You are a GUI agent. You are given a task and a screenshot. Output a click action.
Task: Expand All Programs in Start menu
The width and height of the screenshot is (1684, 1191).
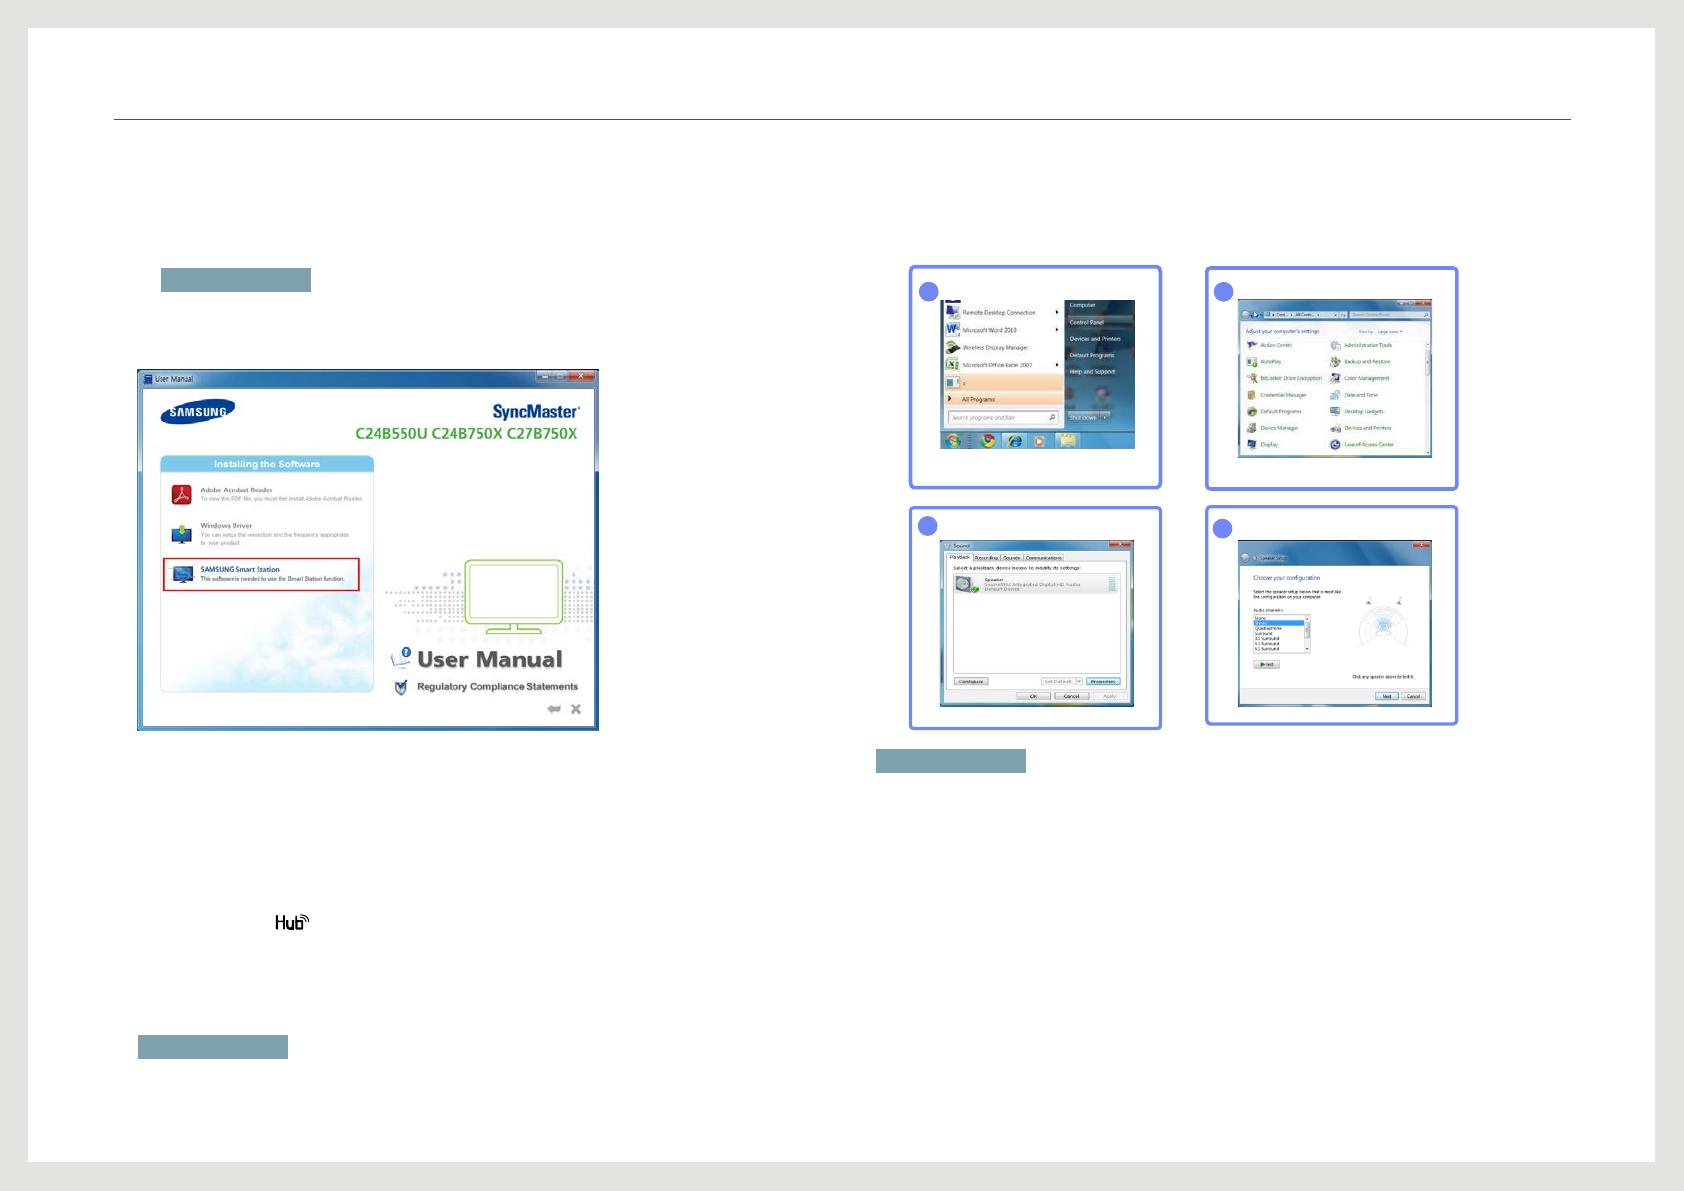coord(1003,399)
